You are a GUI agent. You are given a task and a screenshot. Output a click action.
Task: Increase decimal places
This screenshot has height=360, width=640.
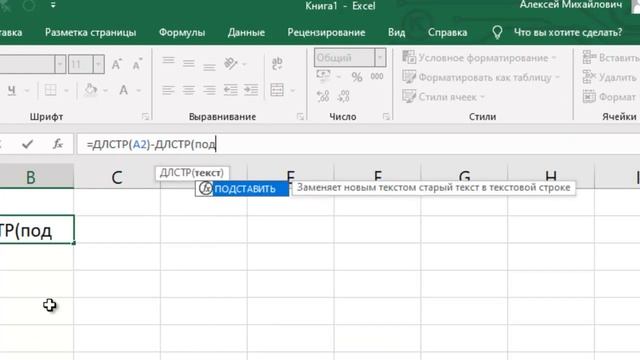pos(323,96)
